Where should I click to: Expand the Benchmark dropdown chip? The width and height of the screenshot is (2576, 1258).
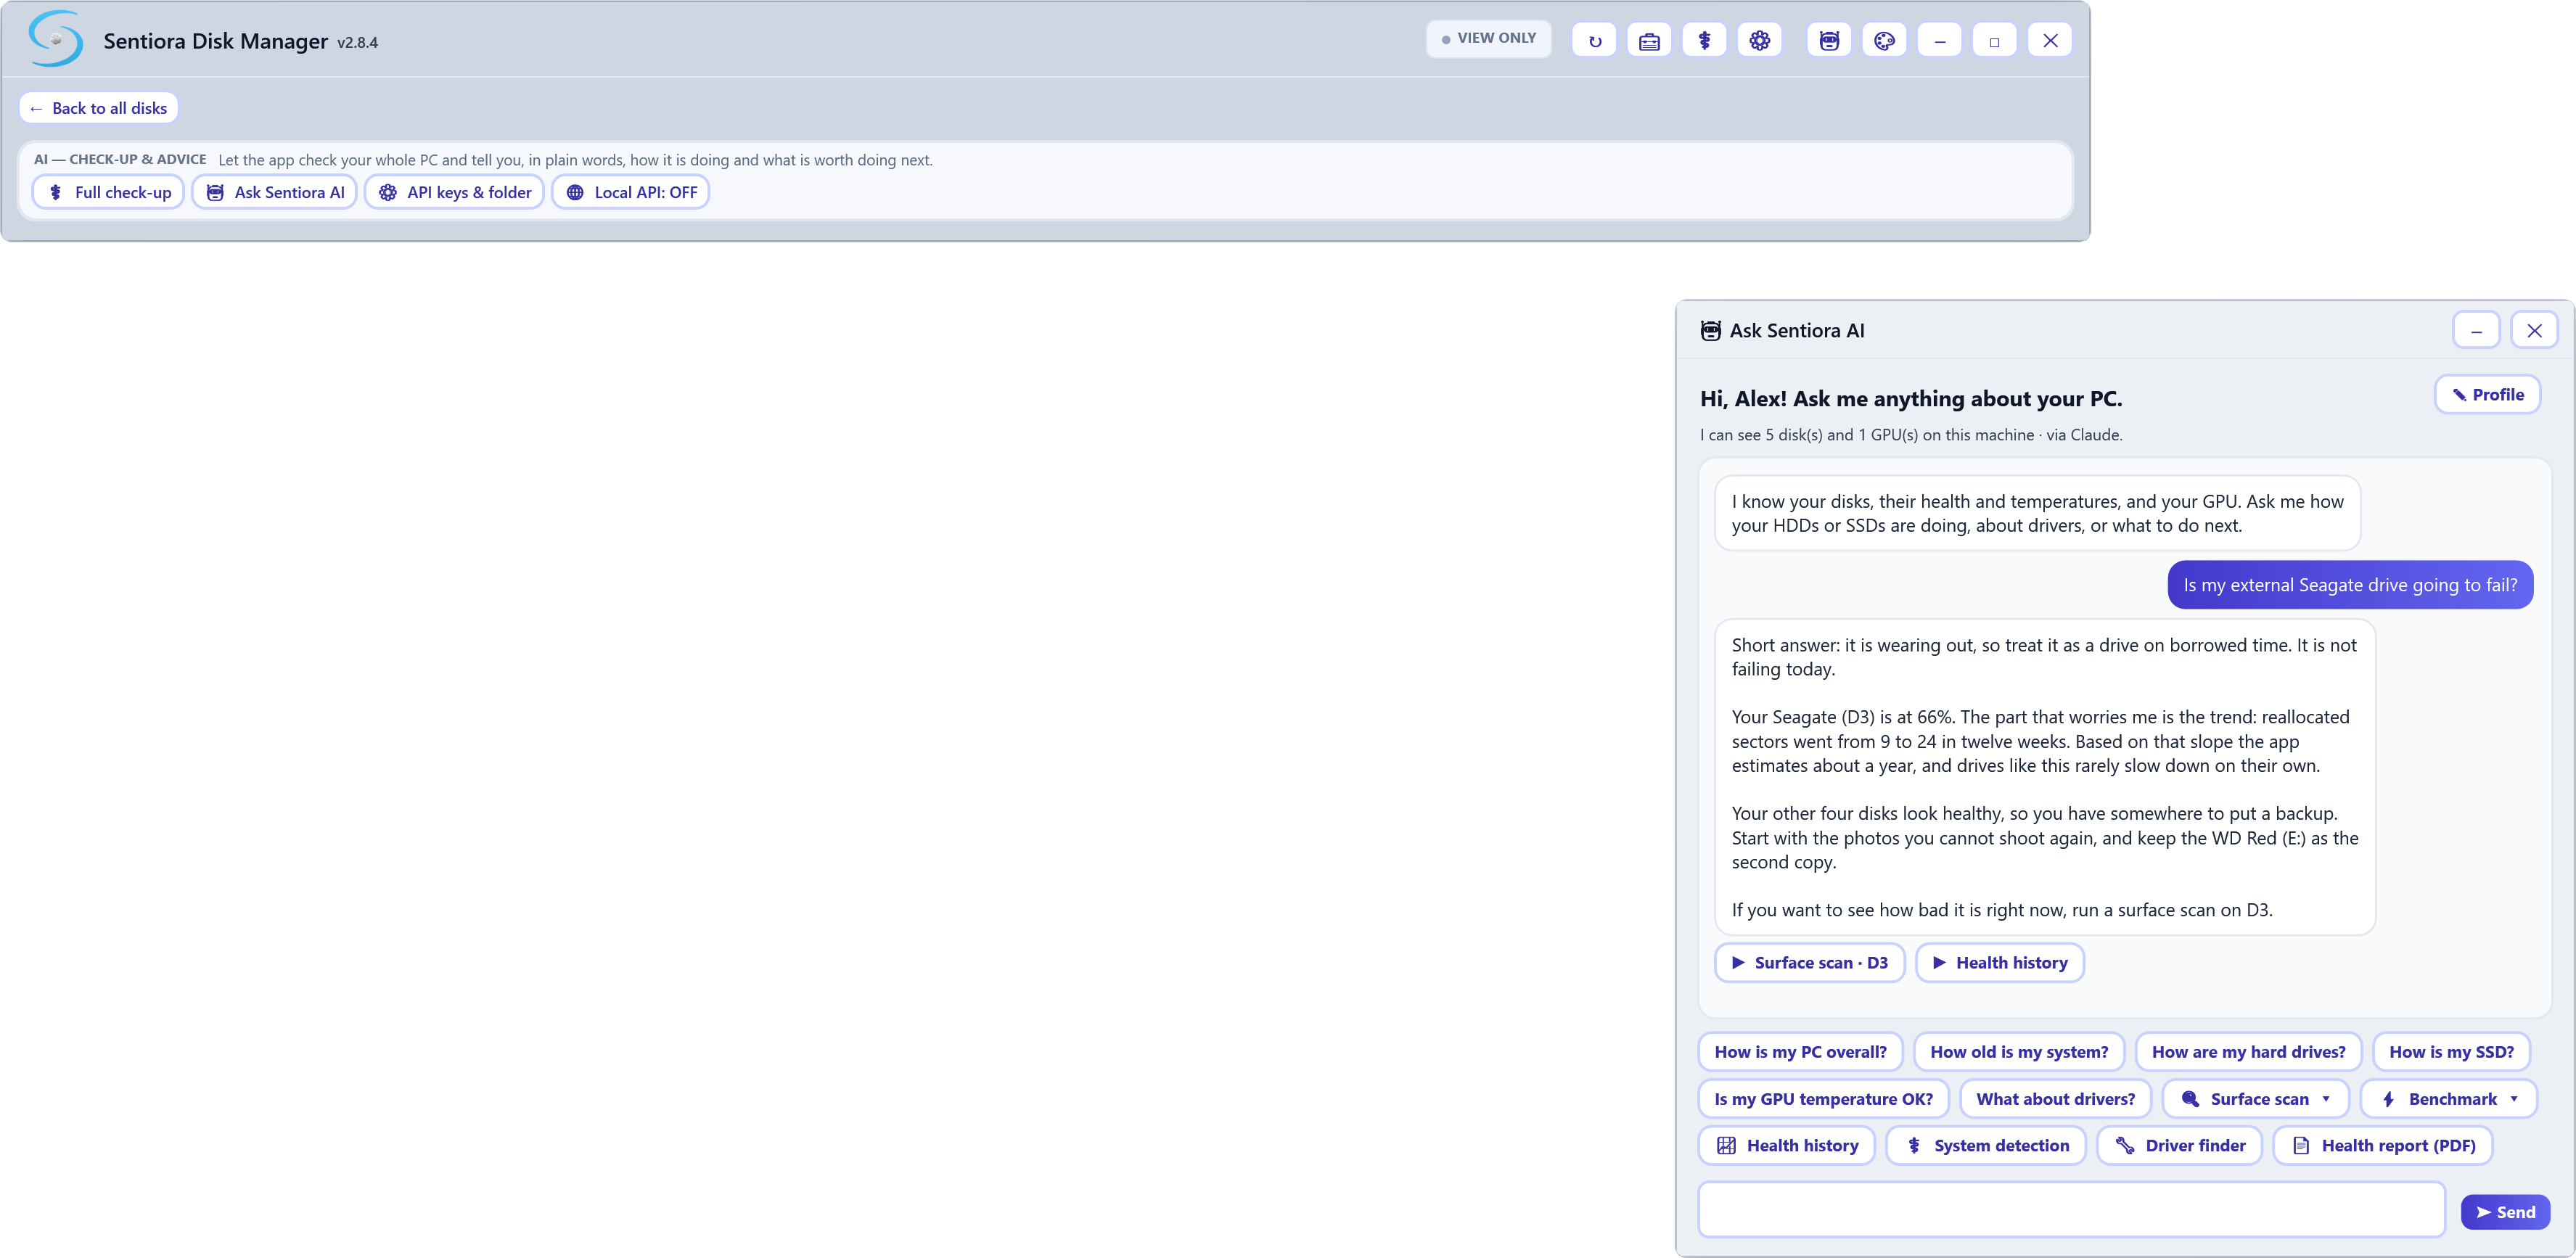2449,1098
